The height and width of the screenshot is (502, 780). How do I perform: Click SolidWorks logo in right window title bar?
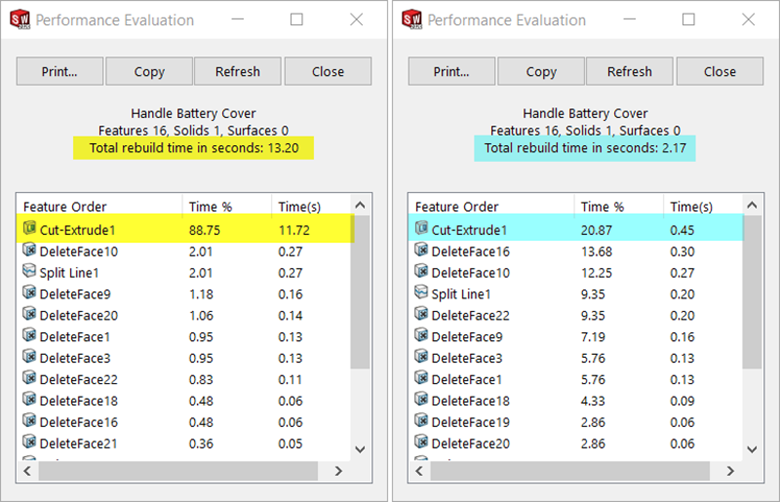coord(412,19)
